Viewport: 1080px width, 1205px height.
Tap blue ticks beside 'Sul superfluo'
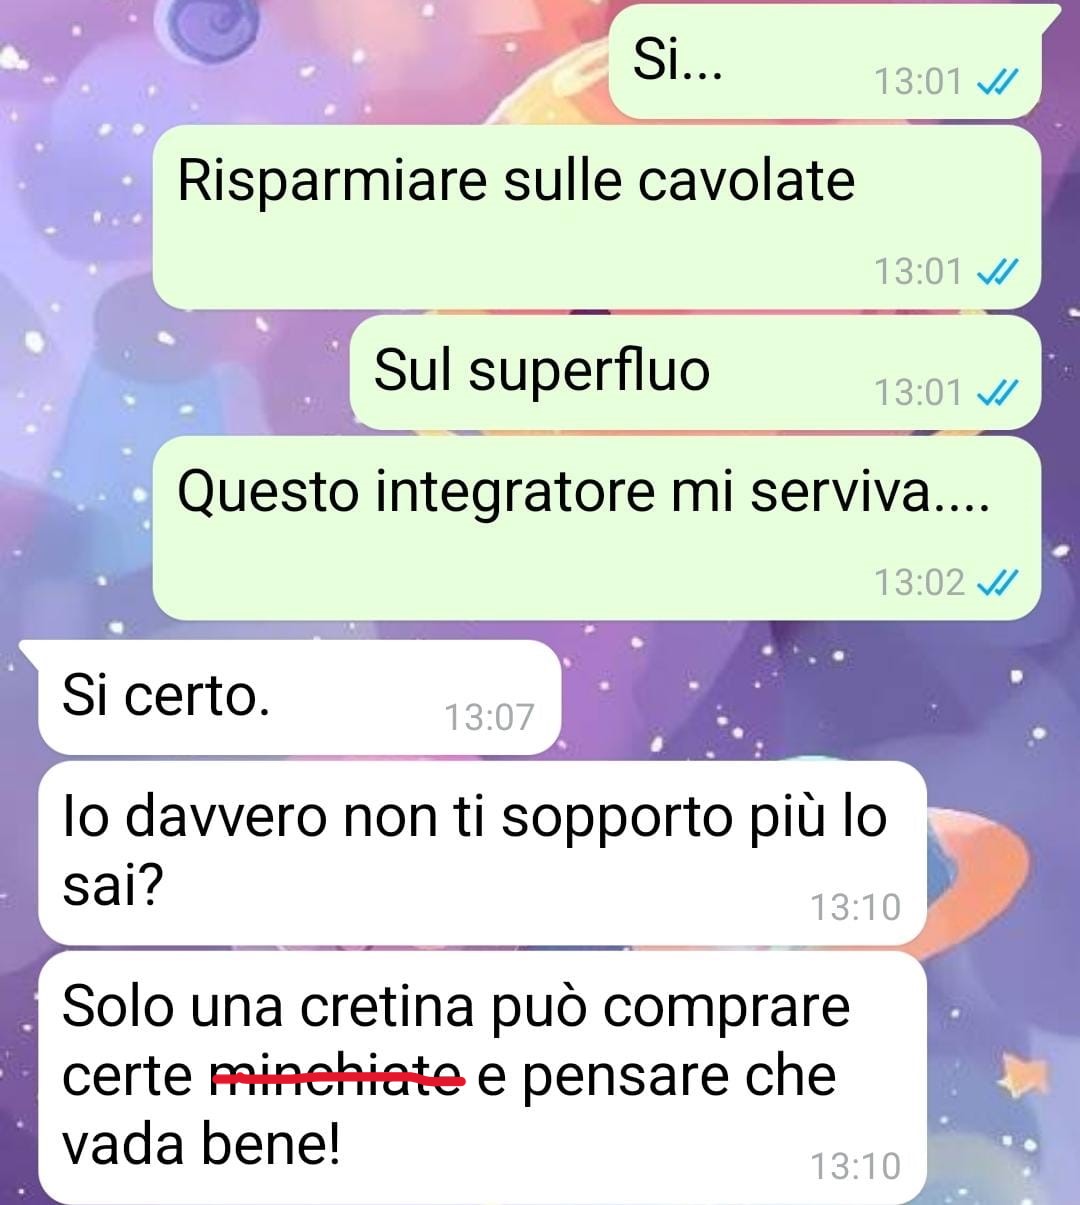tap(997, 392)
